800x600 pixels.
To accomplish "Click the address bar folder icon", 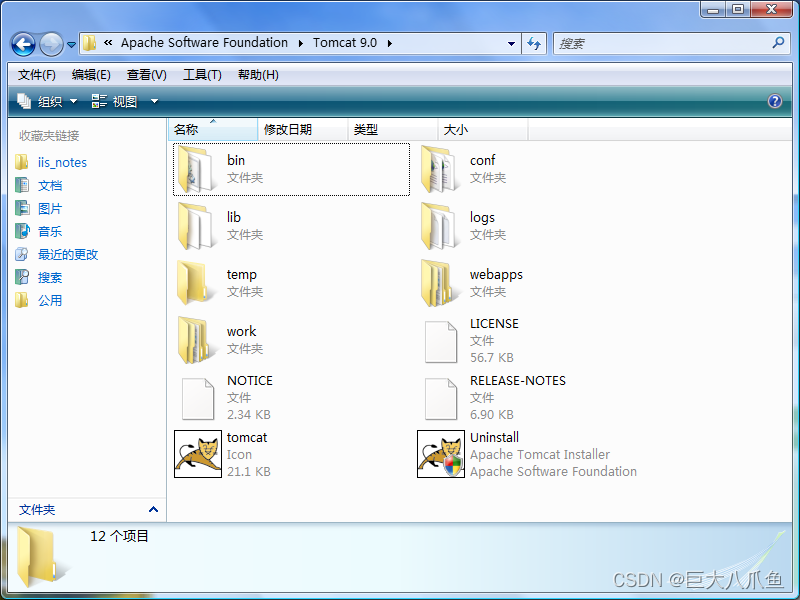I will pyautogui.click(x=89, y=43).
